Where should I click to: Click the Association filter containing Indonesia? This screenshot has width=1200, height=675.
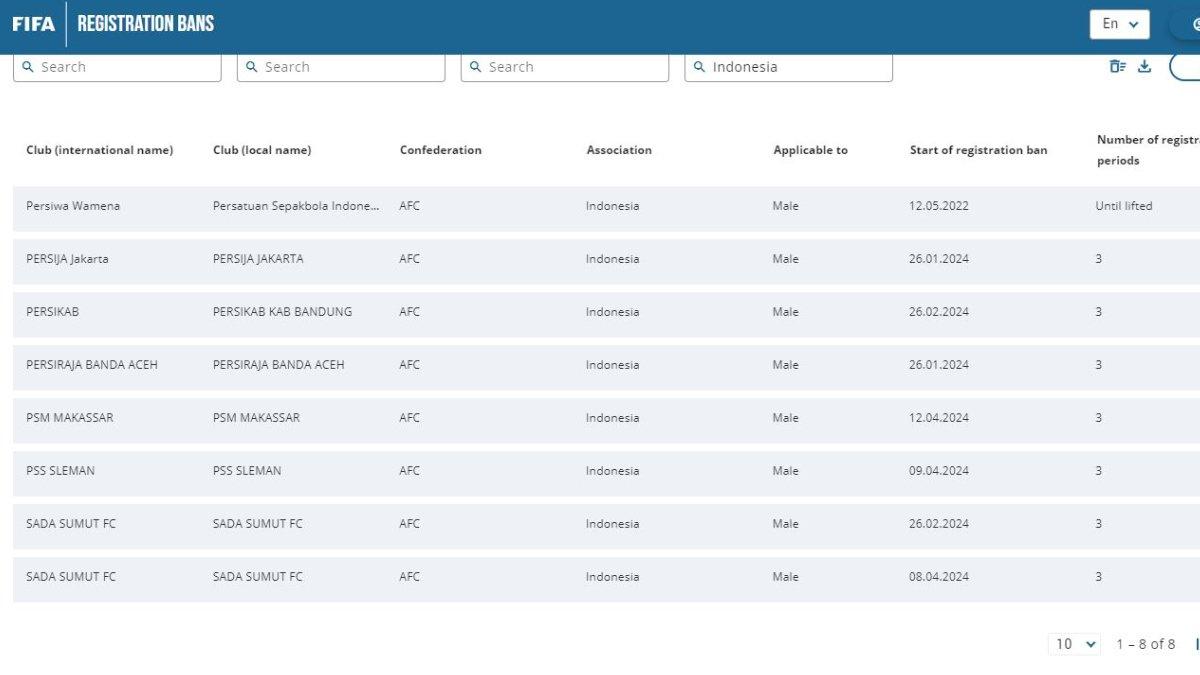click(x=789, y=67)
